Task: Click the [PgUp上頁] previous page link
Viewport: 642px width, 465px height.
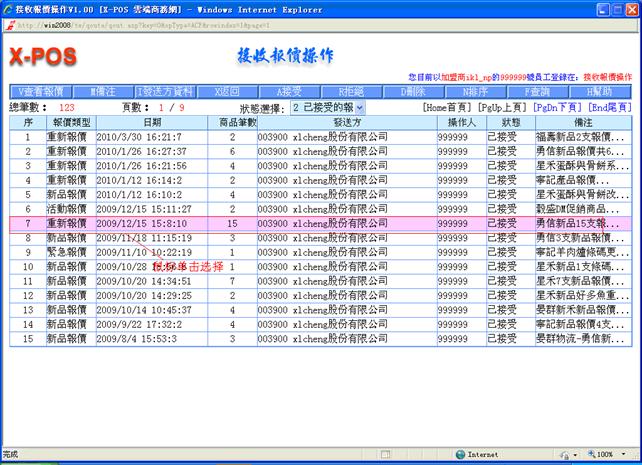Action: tap(503, 106)
